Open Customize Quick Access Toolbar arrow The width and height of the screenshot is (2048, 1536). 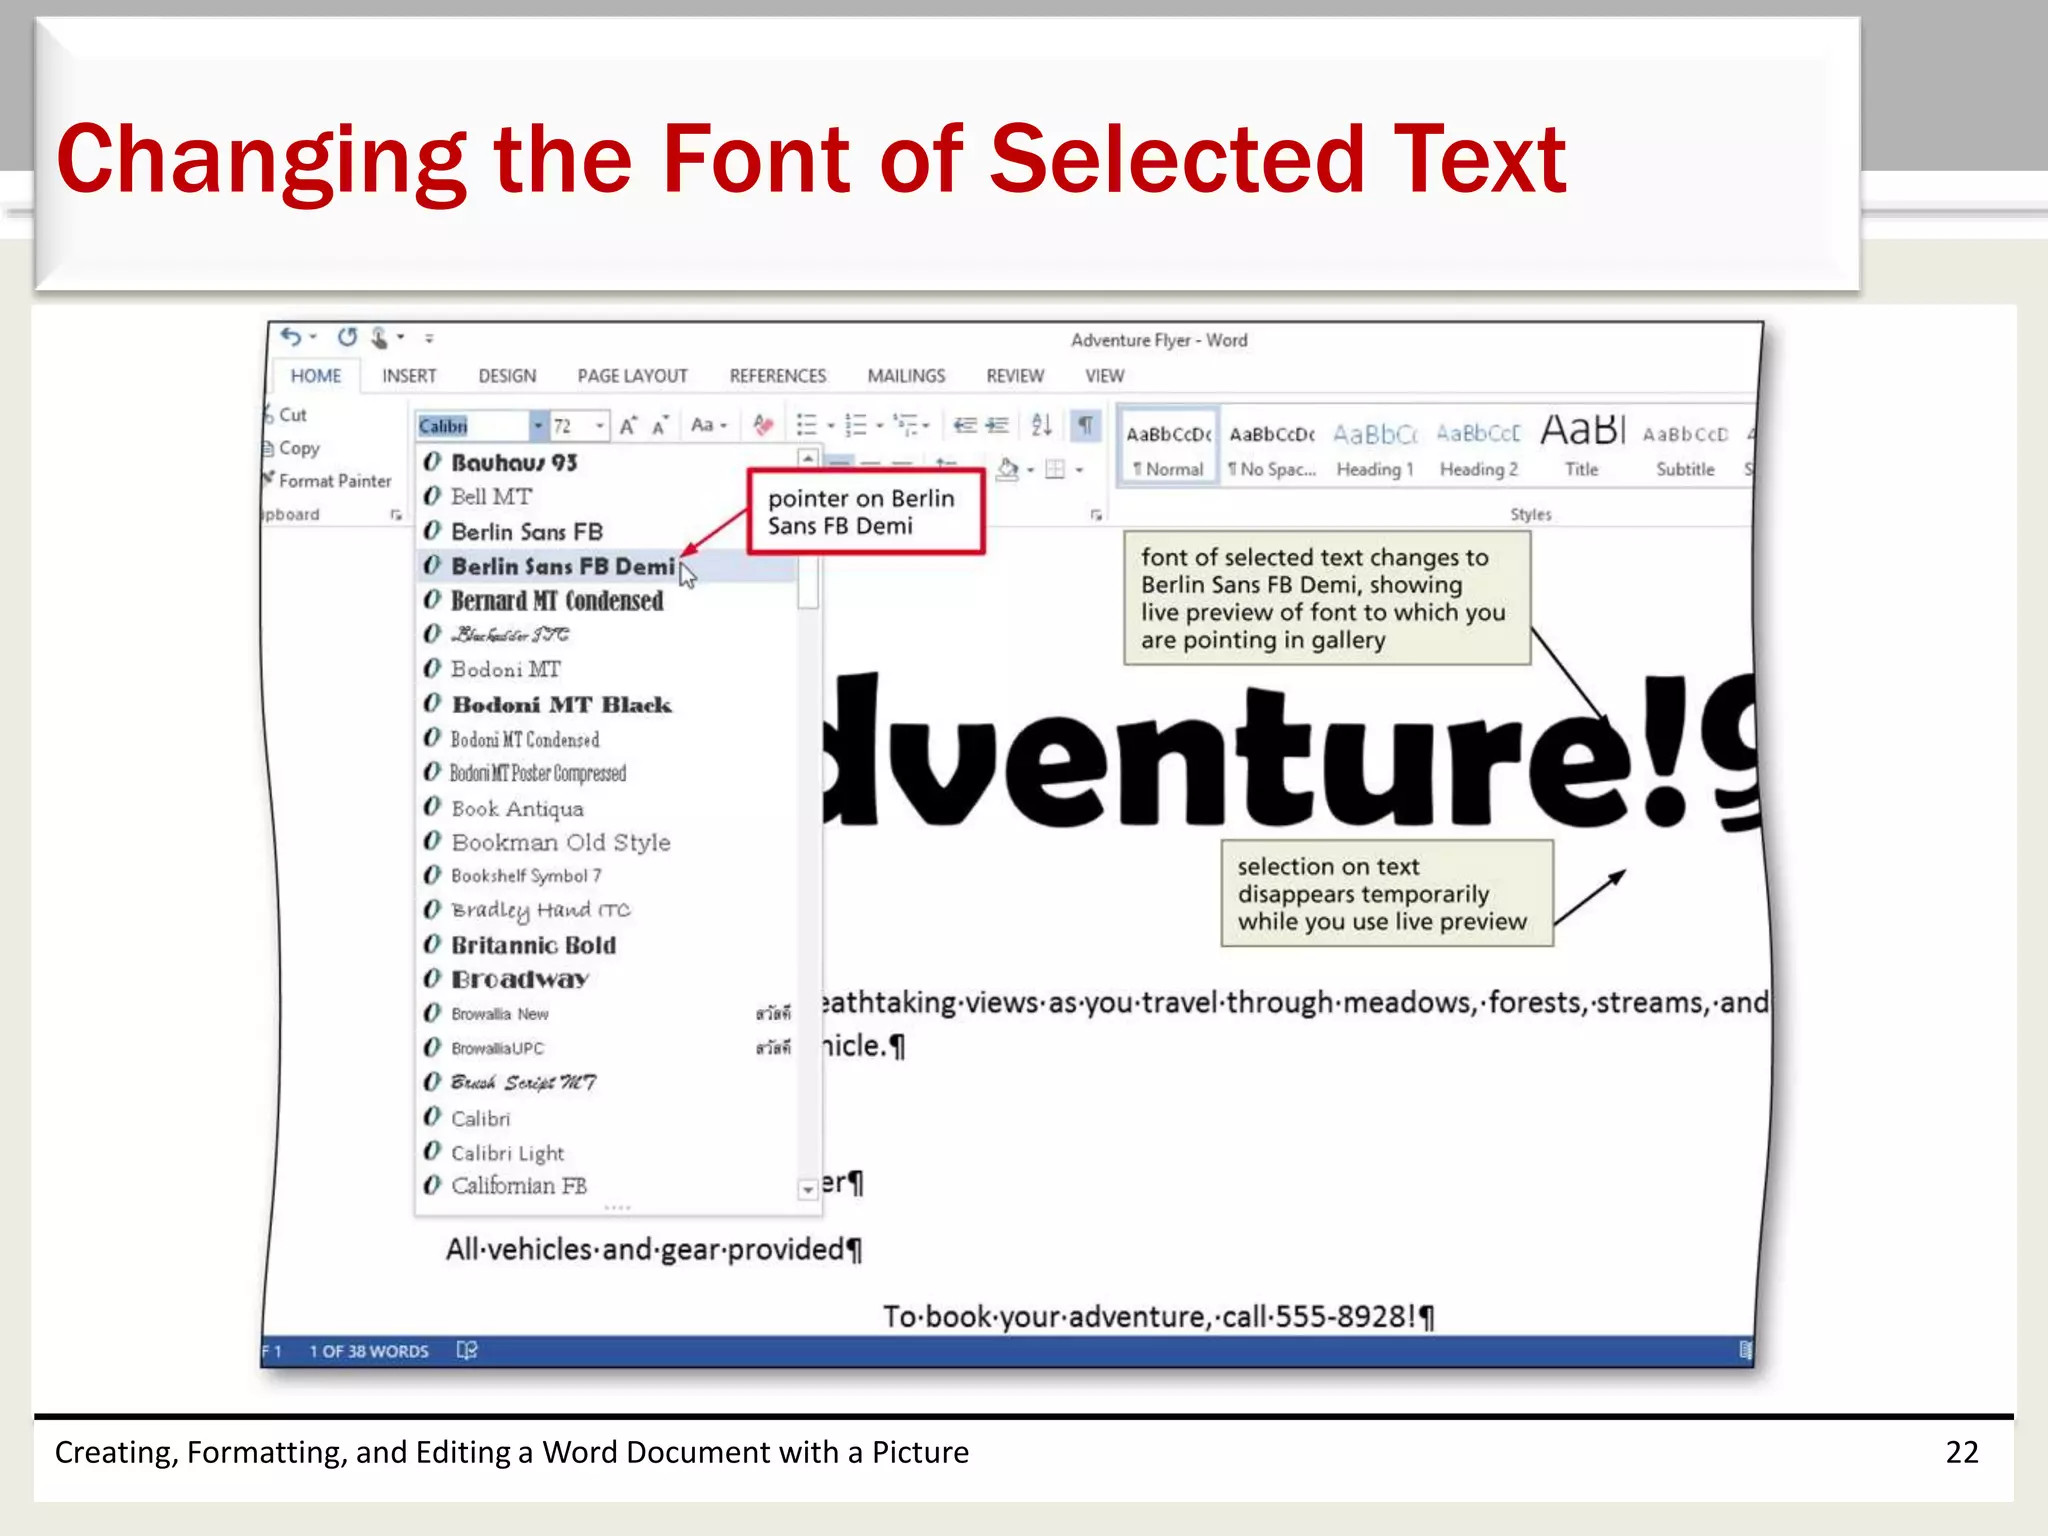click(x=429, y=338)
